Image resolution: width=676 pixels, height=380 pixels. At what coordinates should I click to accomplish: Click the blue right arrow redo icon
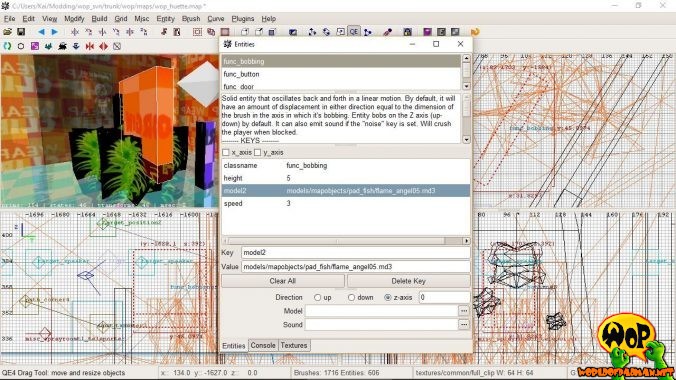[x=54, y=32]
